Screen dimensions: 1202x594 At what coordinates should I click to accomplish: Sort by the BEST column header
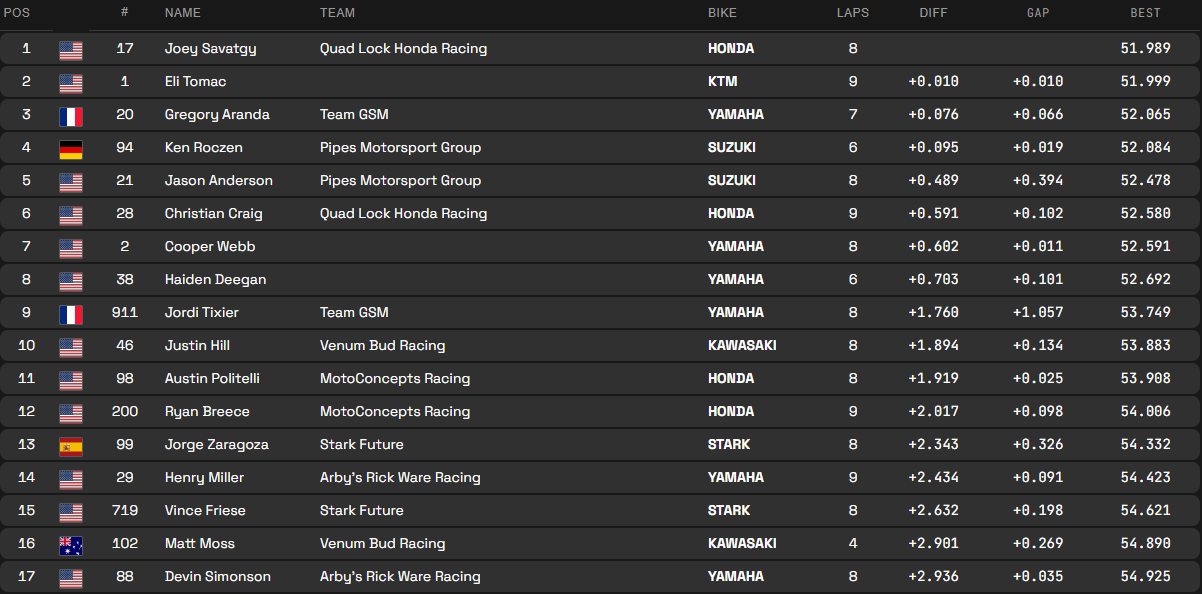[x=1145, y=13]
